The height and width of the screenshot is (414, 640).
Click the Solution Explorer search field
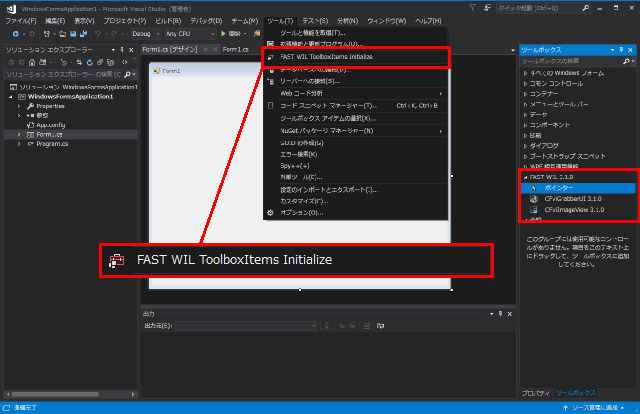63,74
